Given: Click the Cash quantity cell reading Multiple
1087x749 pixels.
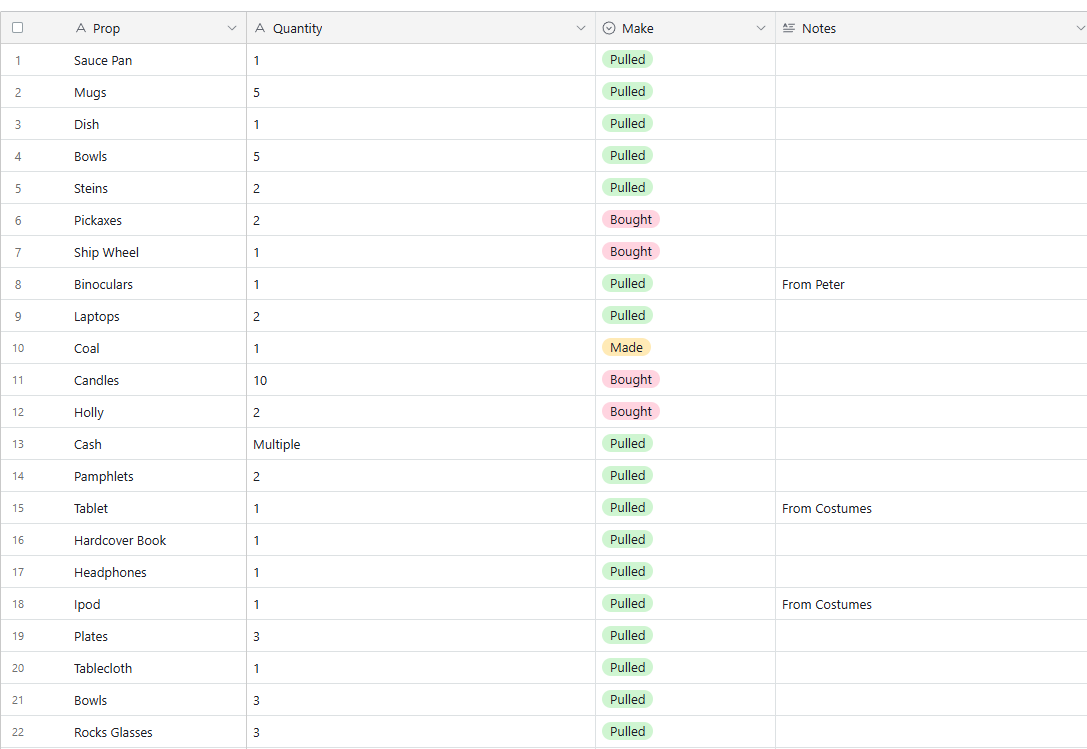Looking at the screenshot, I should [x=276, y=445].
